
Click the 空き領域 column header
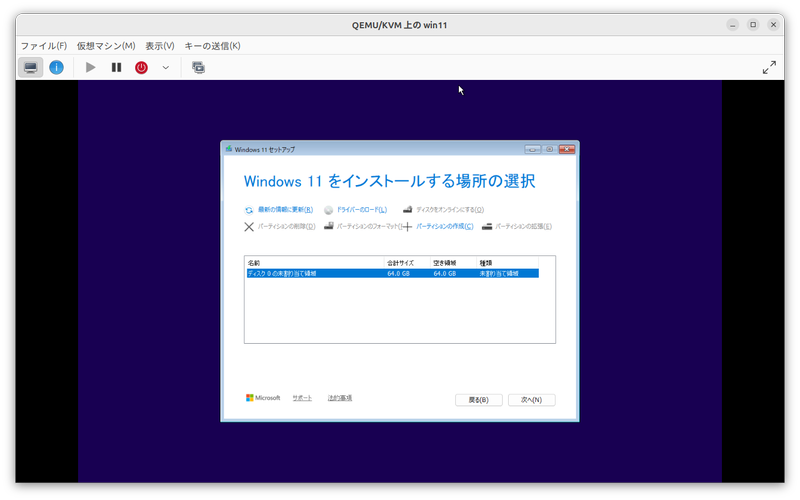pos(454,263)
